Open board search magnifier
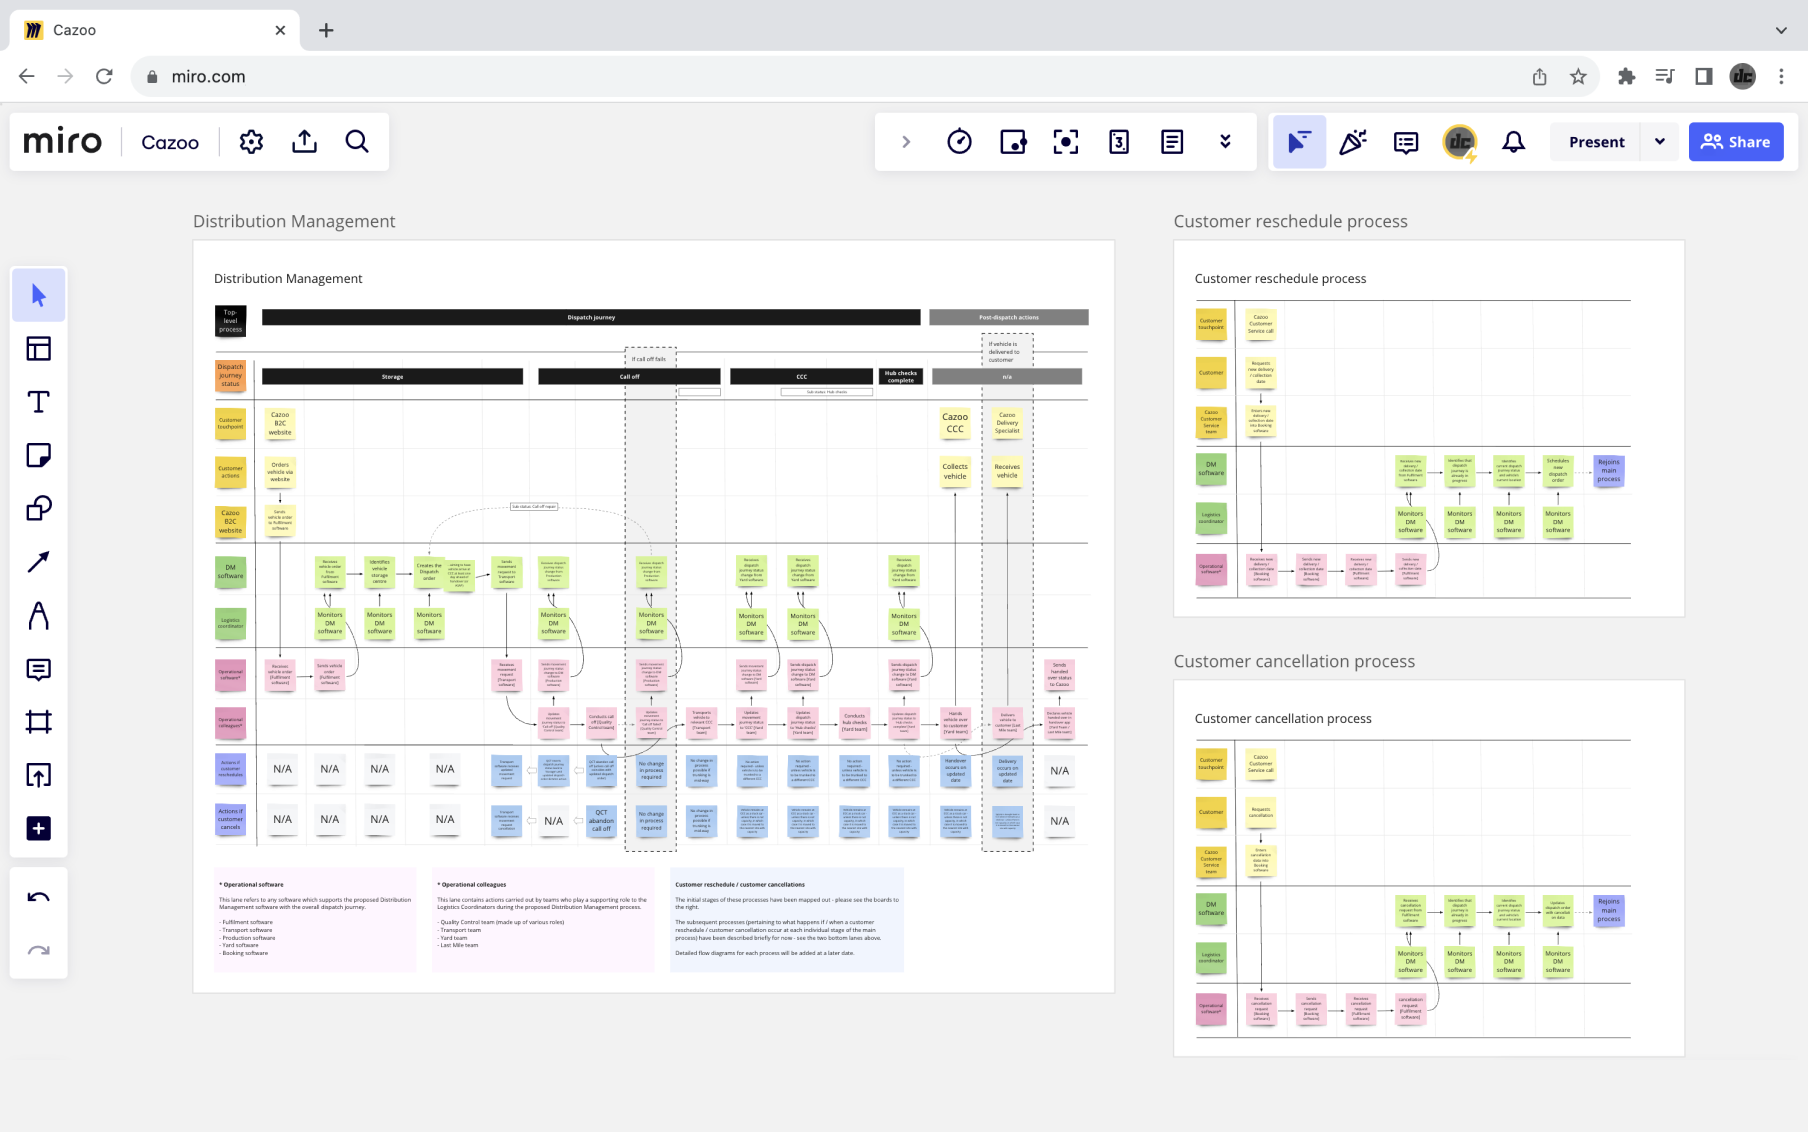Image resolution: width=1808 pixels, height=1132 pixels. [357, 142]
